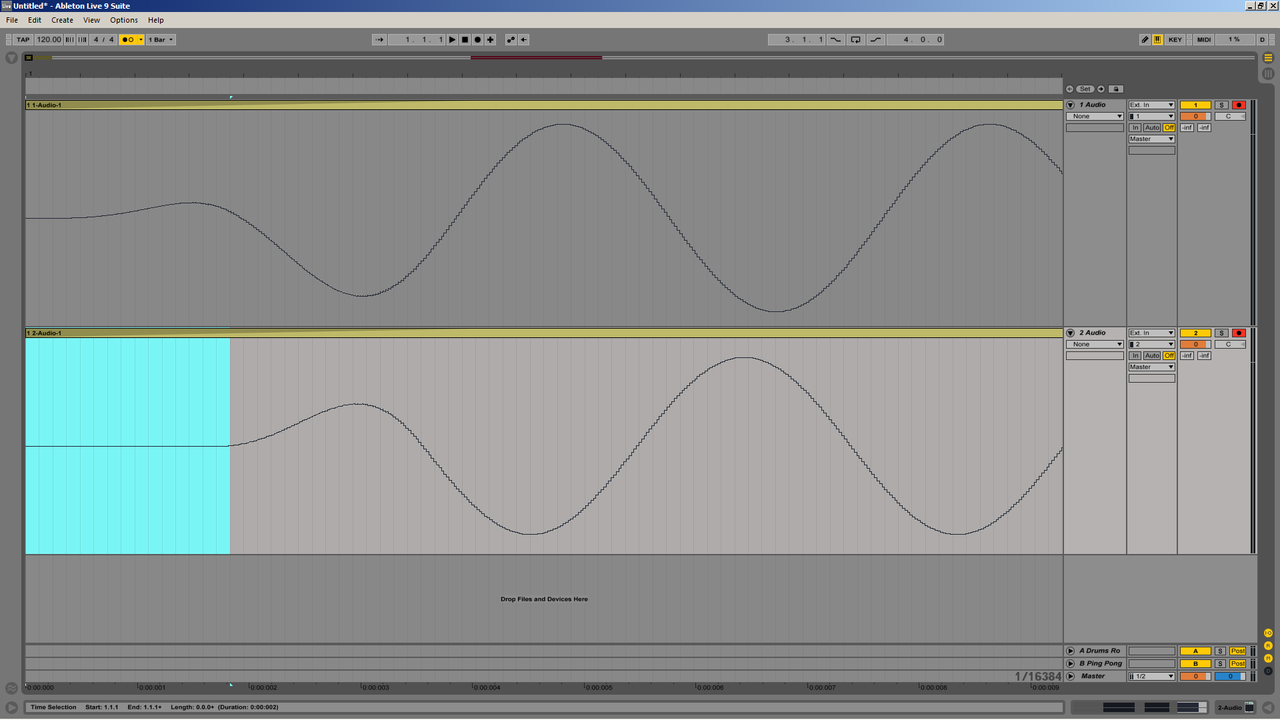Open the Master 1/2 output dropdown
The image size is (1280, 720).
pyautogui.click(x=1152, y=677)
